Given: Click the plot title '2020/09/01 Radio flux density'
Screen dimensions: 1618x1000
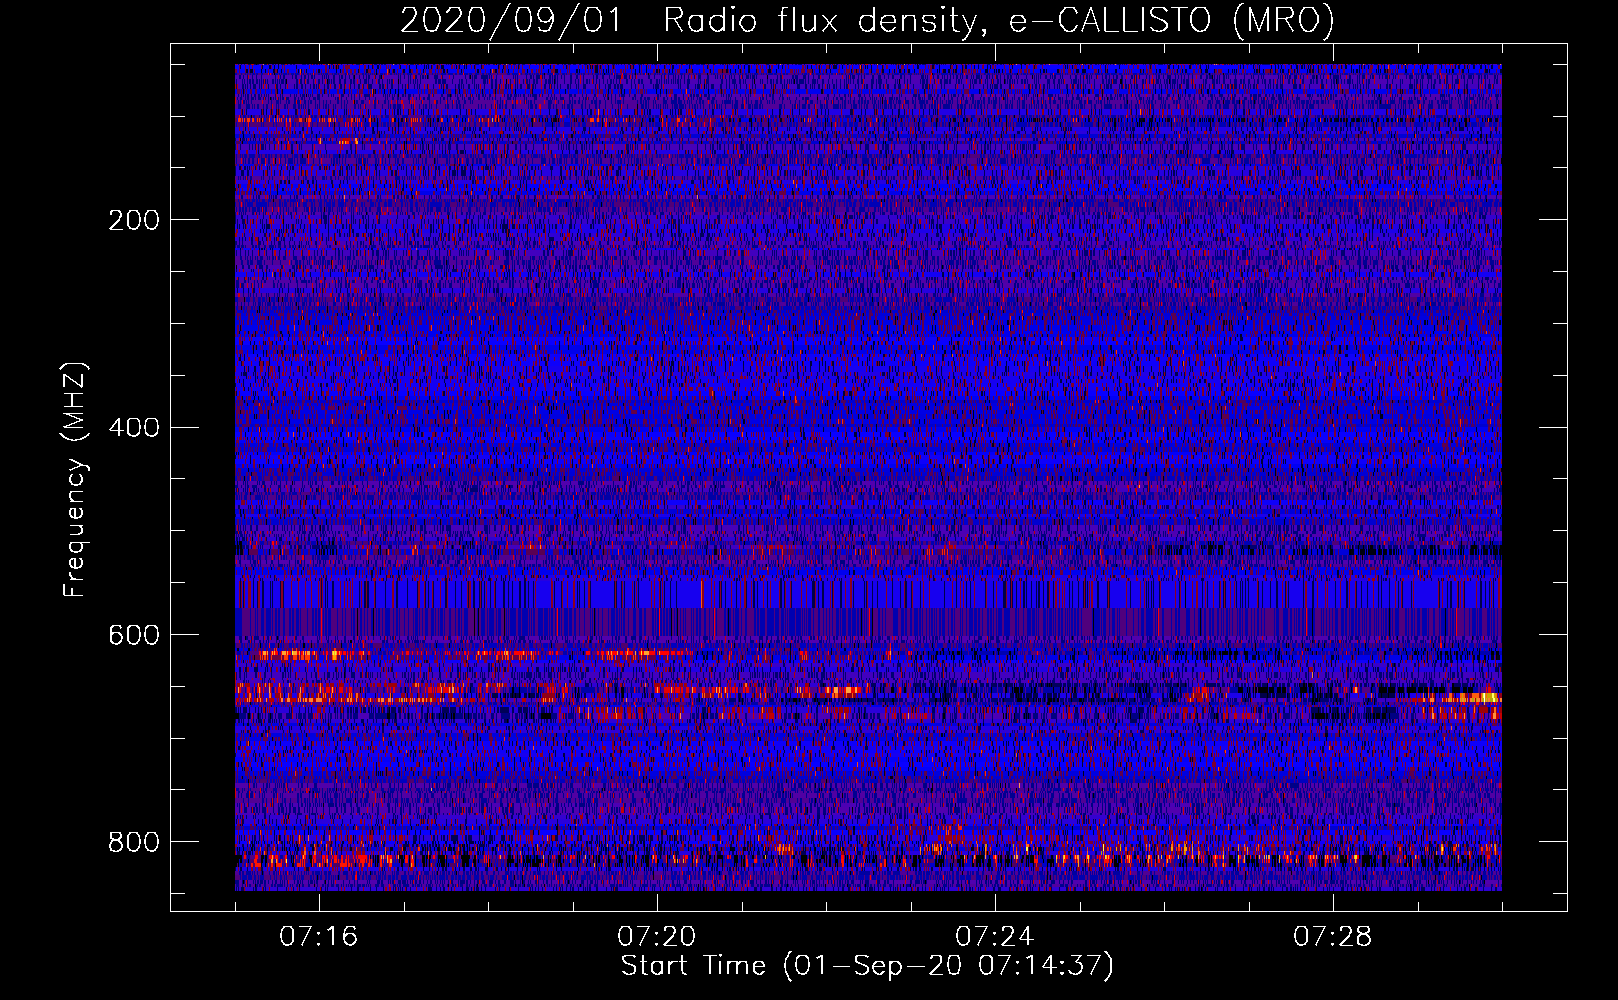Looking at the screenshot, I should (x=867, y=21).
